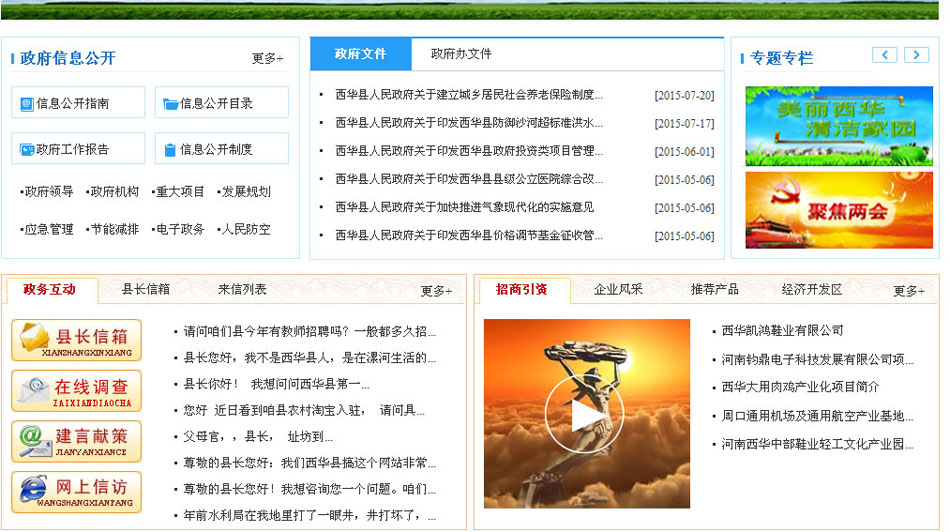Go to next 专题专栏 slide arrow
This screenshot has width=950, height=532.
click(x=916, y=55)
